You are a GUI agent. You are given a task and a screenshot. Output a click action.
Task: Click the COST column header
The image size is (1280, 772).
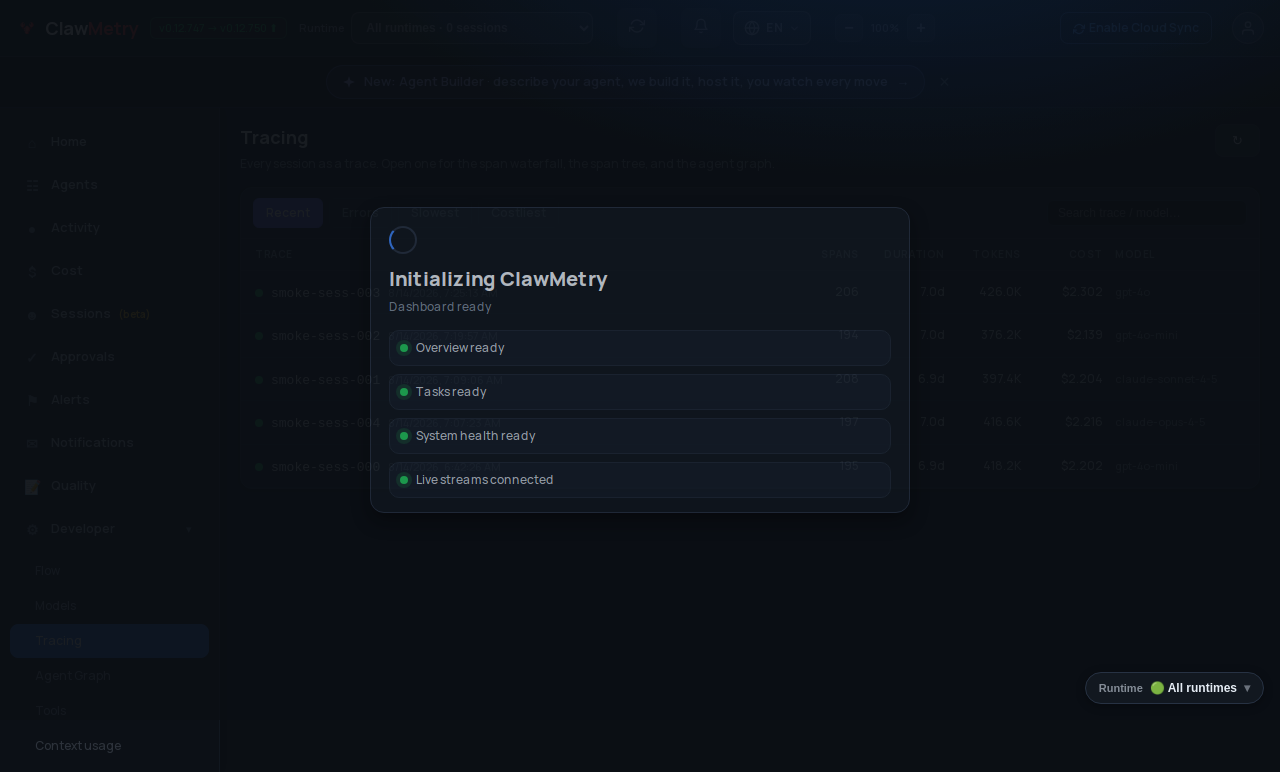coord(1086,255)
